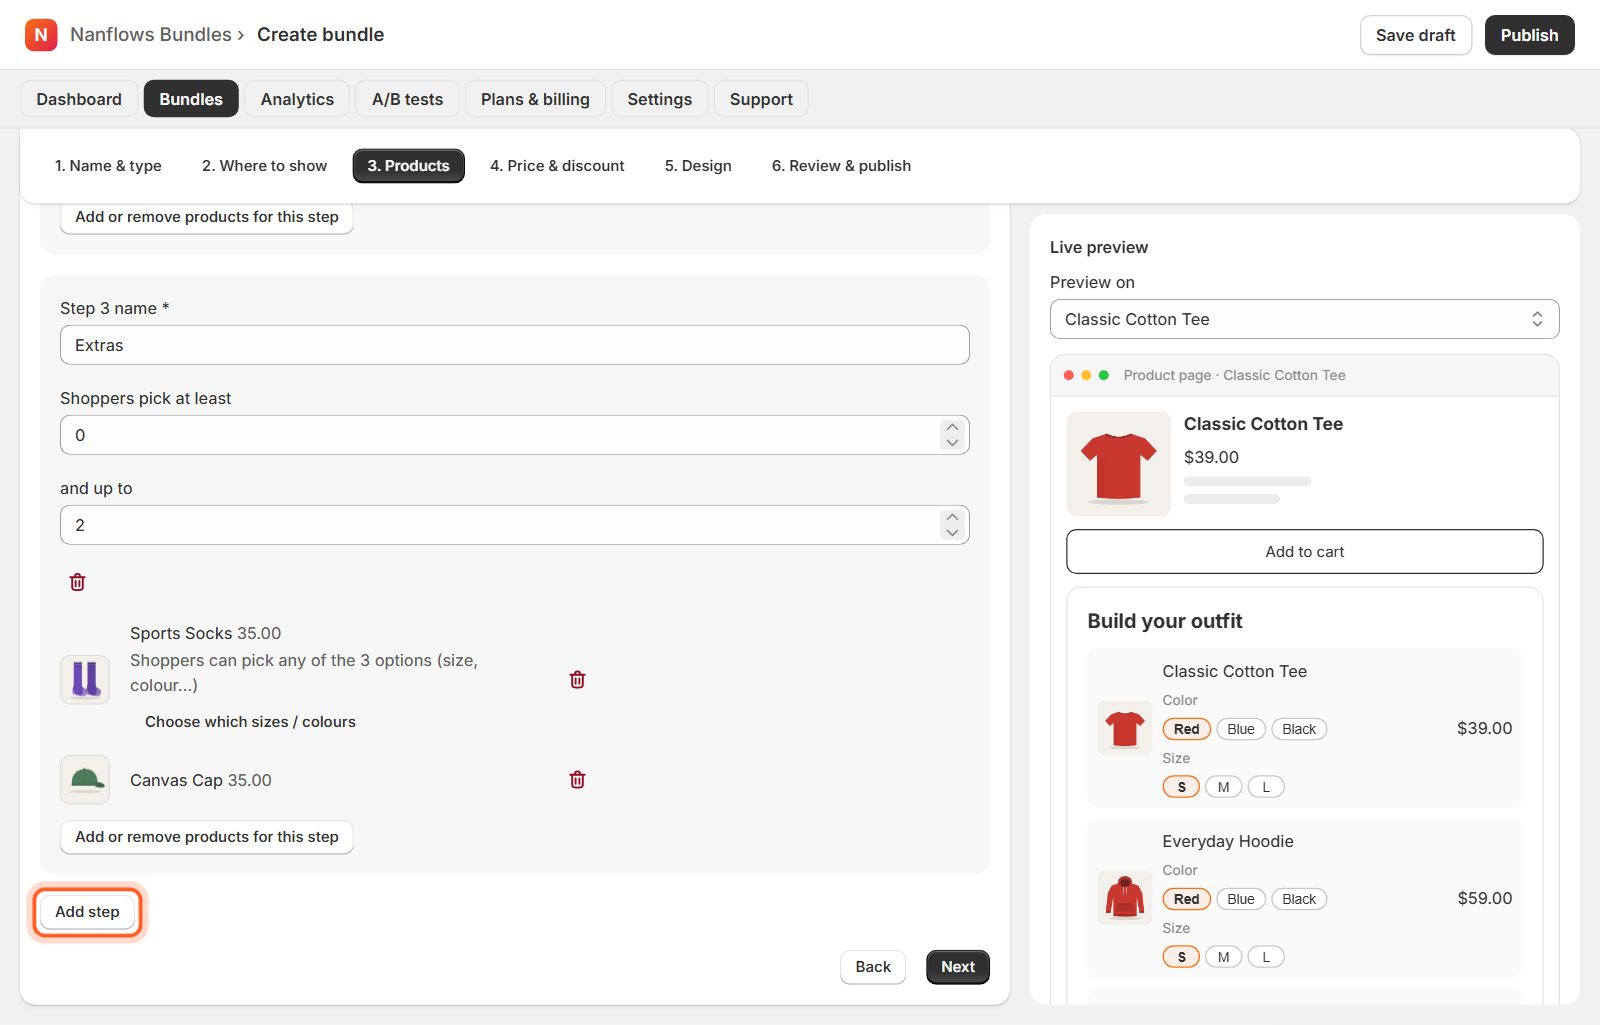Select size L for Everyday Hoodie
Image resolution: width=1600 pixels, height=1025 pixels.
coord(1266,957)
